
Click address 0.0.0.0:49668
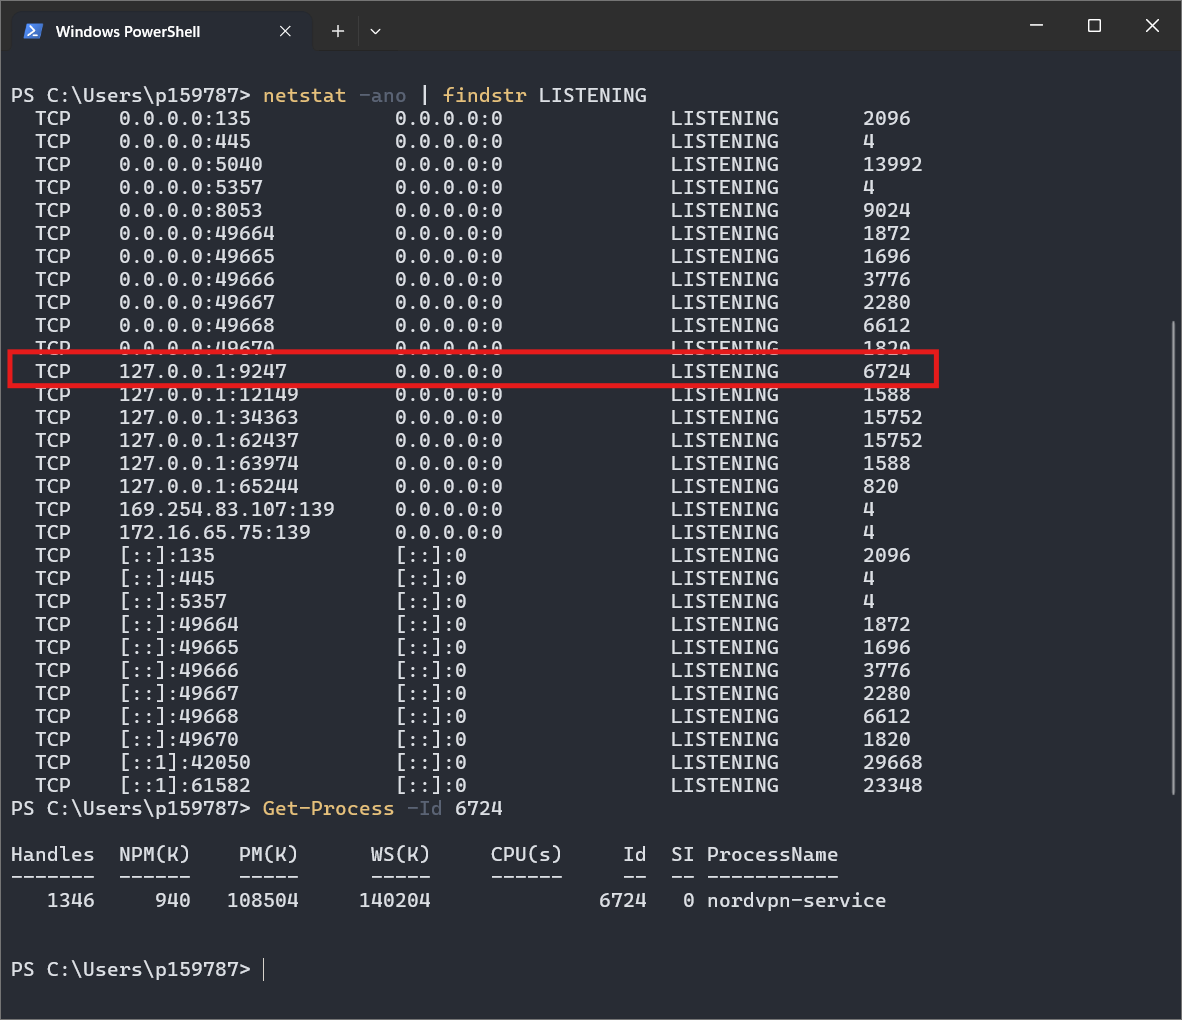tap(197, 326)
